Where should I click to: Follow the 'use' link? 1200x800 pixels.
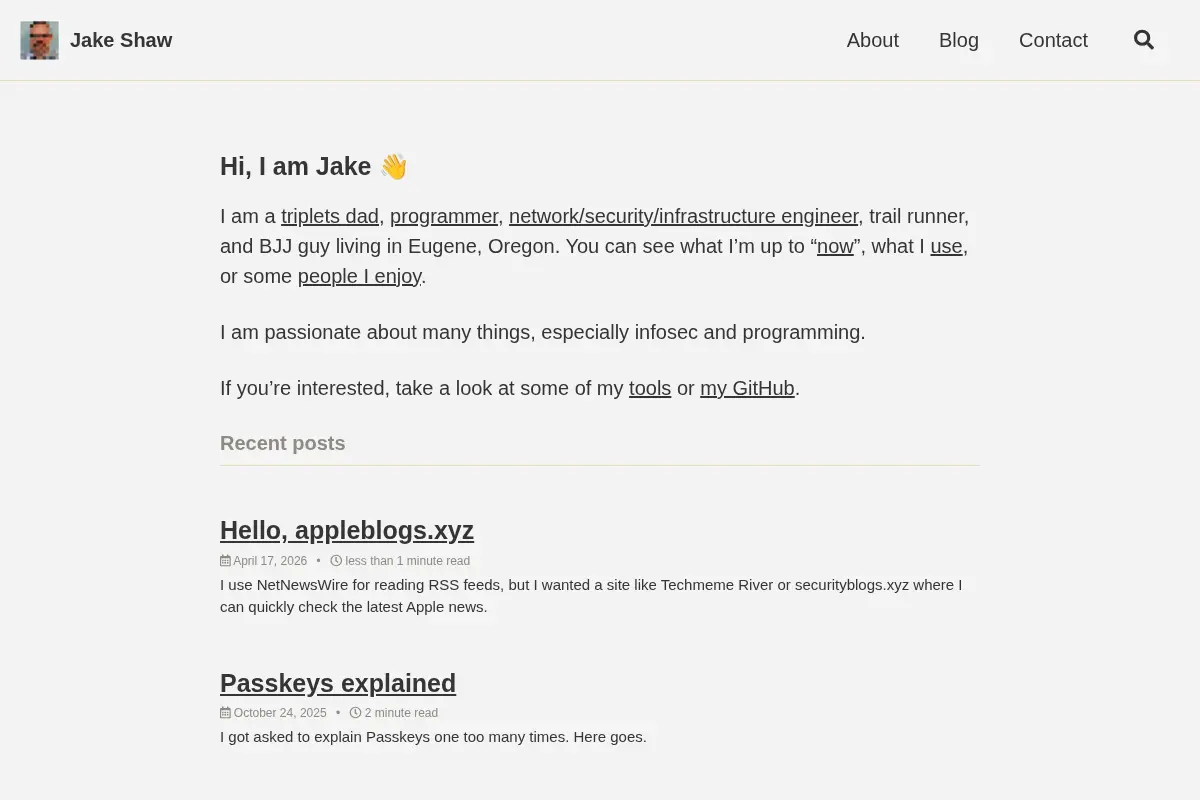pyautogui.click(x=946, y=246)
